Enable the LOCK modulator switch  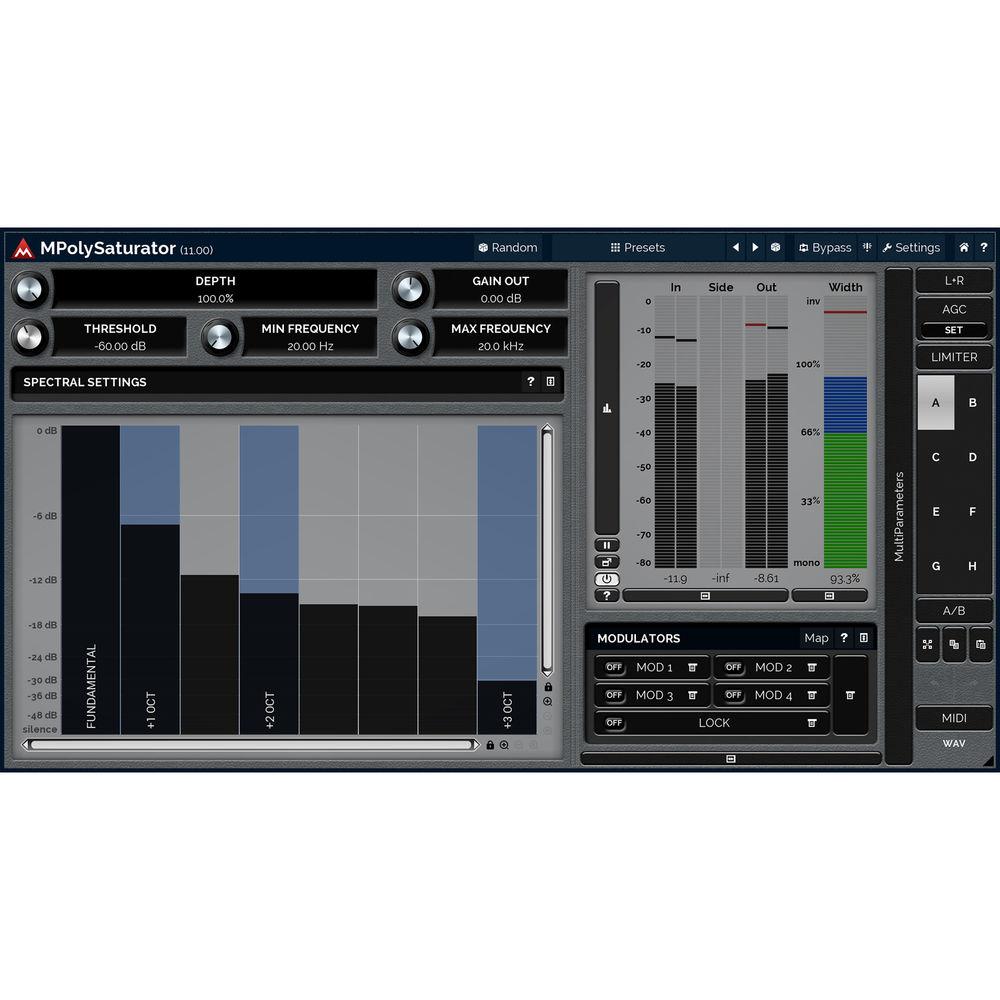point(614,723)
